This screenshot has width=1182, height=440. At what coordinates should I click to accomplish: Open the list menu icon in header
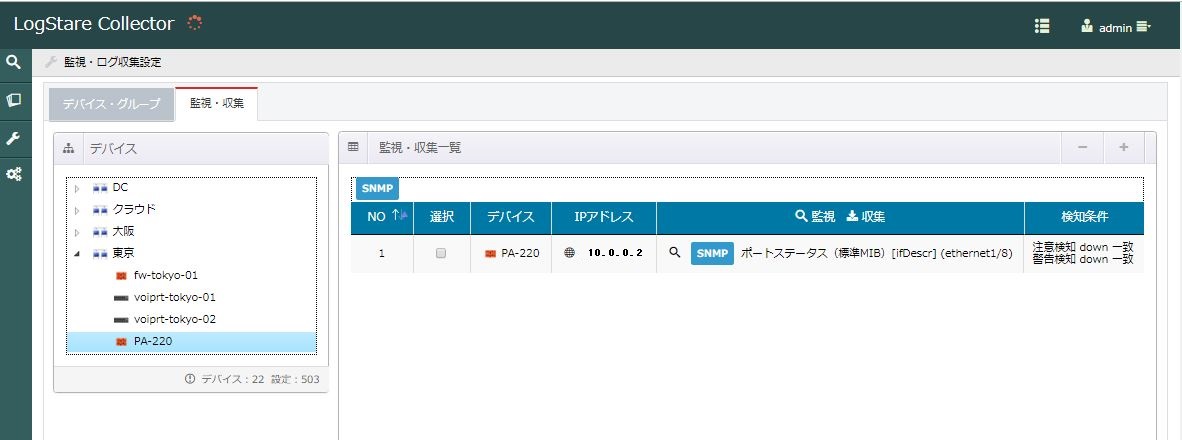point(1042,26)
